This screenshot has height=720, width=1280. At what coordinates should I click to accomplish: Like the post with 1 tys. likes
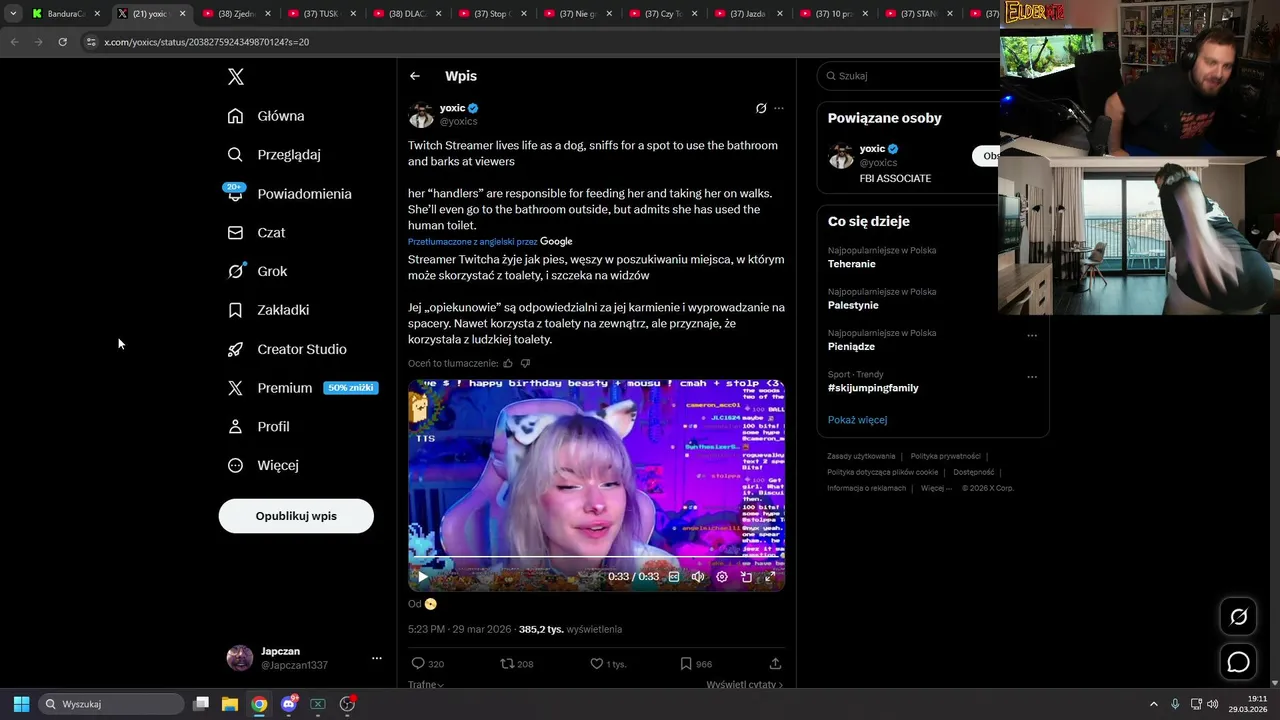click(x=608, y=664)
